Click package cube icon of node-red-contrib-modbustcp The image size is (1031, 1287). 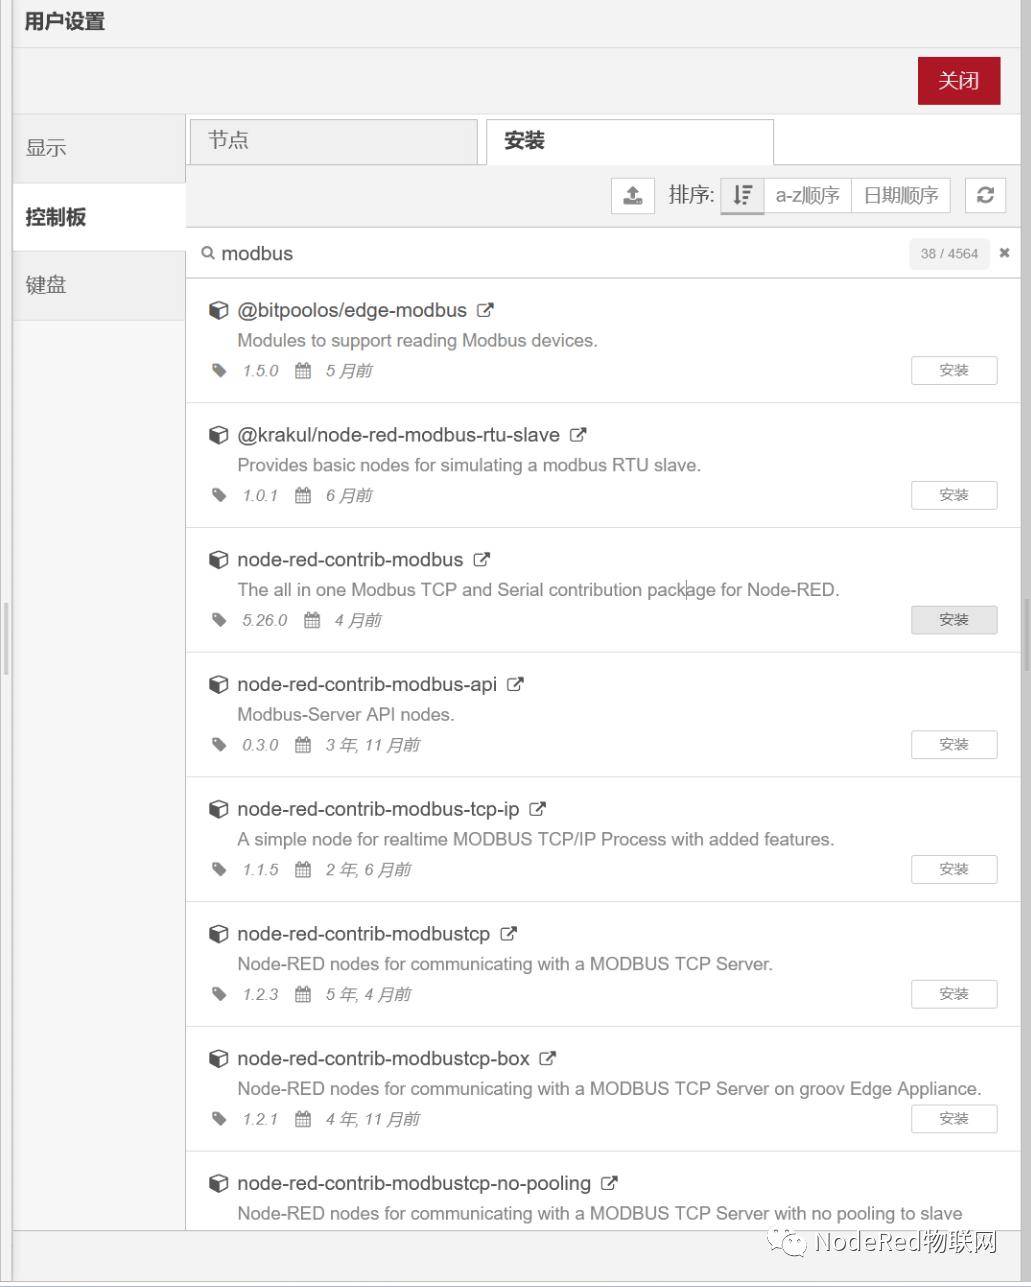[218, 934]
